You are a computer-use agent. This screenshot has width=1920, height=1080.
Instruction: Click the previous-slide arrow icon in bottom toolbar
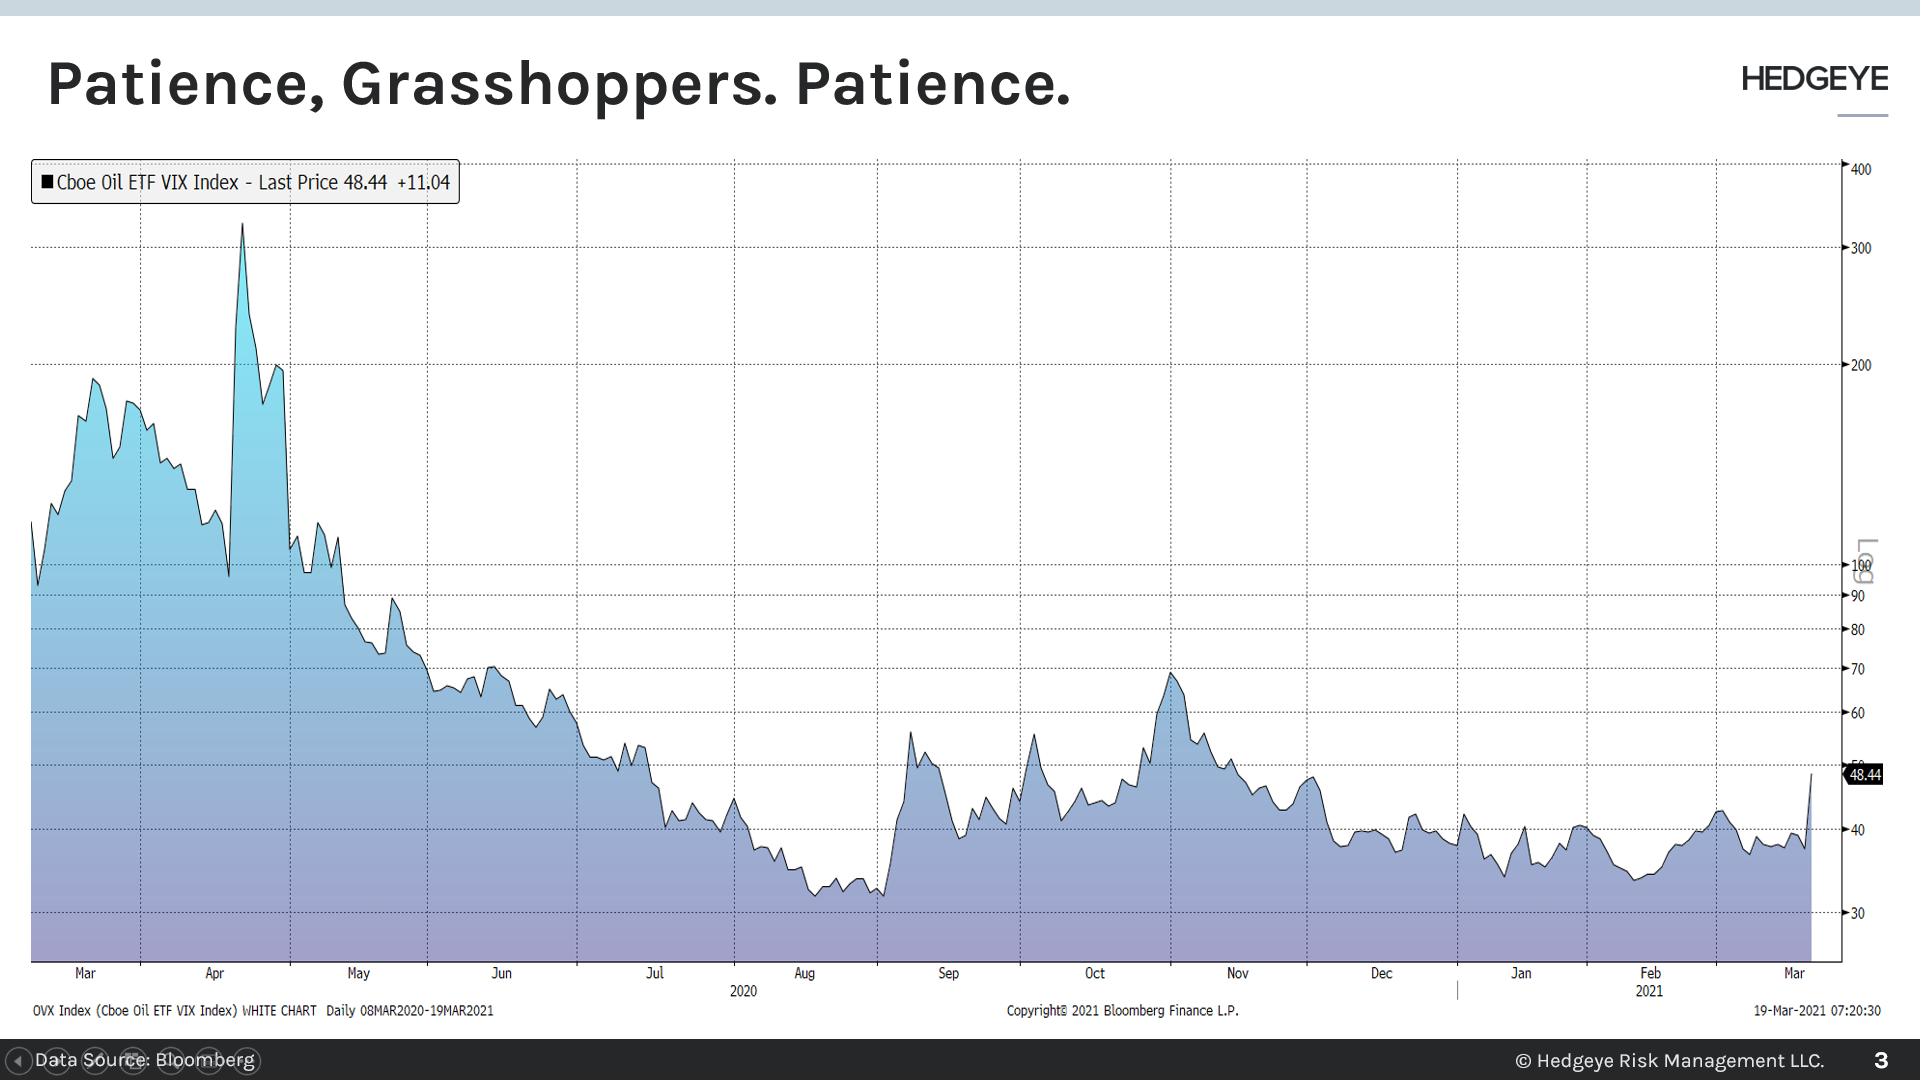[19, 1061]
